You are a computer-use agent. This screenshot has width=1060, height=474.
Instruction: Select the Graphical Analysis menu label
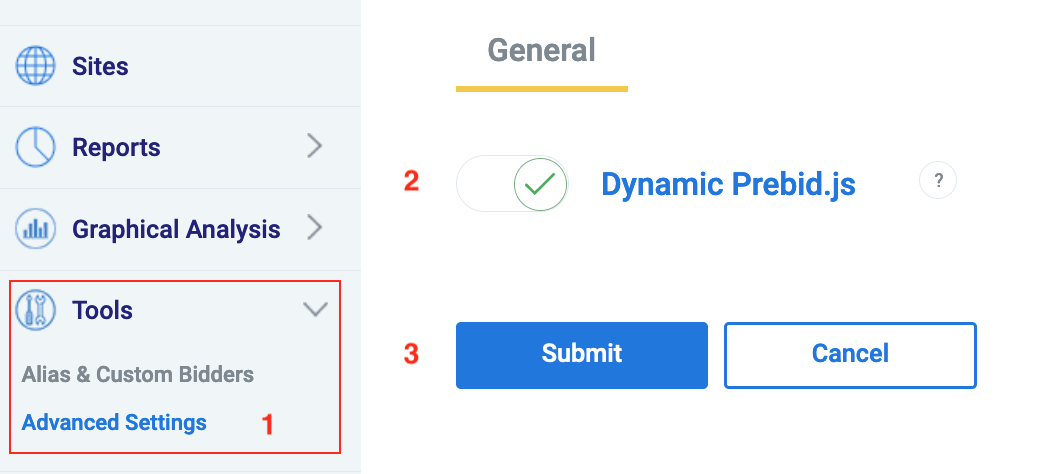(x=174, y=229)
